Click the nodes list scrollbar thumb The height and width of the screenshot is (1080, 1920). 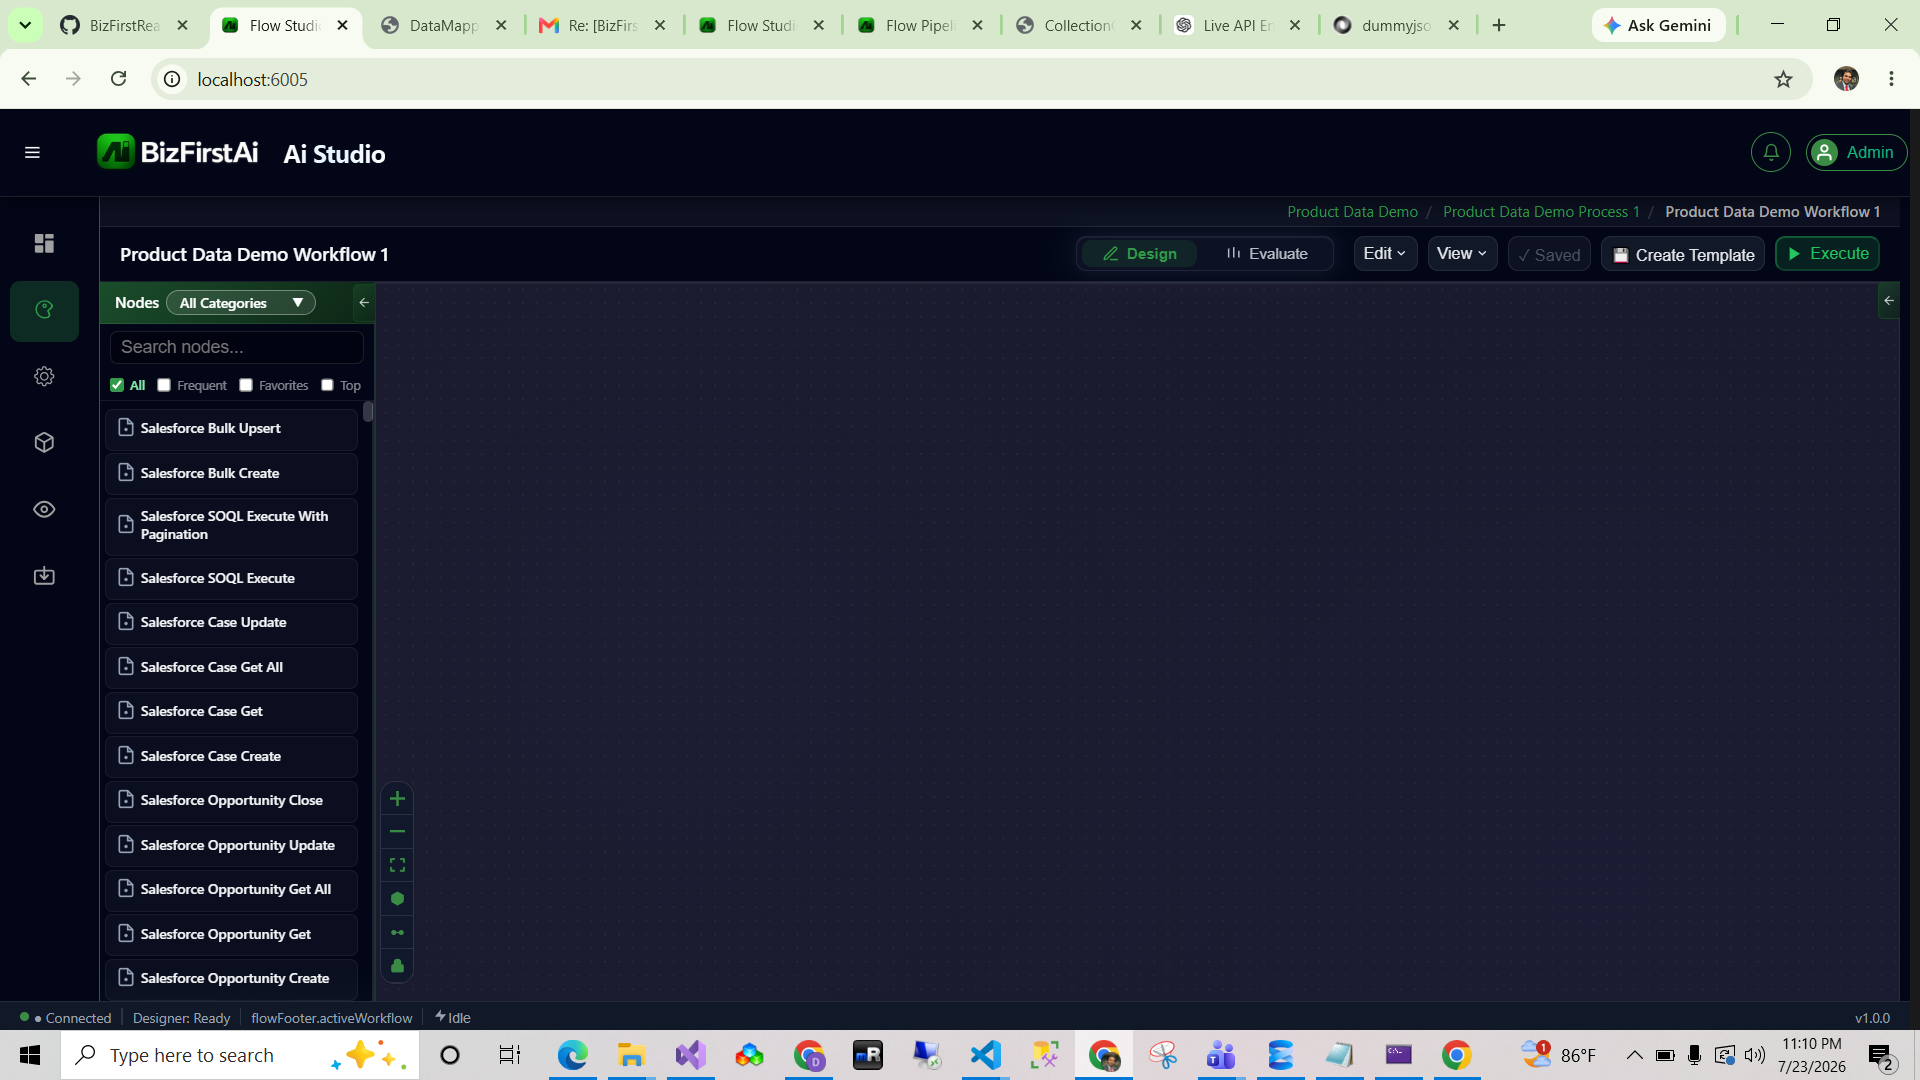point(368,411)
